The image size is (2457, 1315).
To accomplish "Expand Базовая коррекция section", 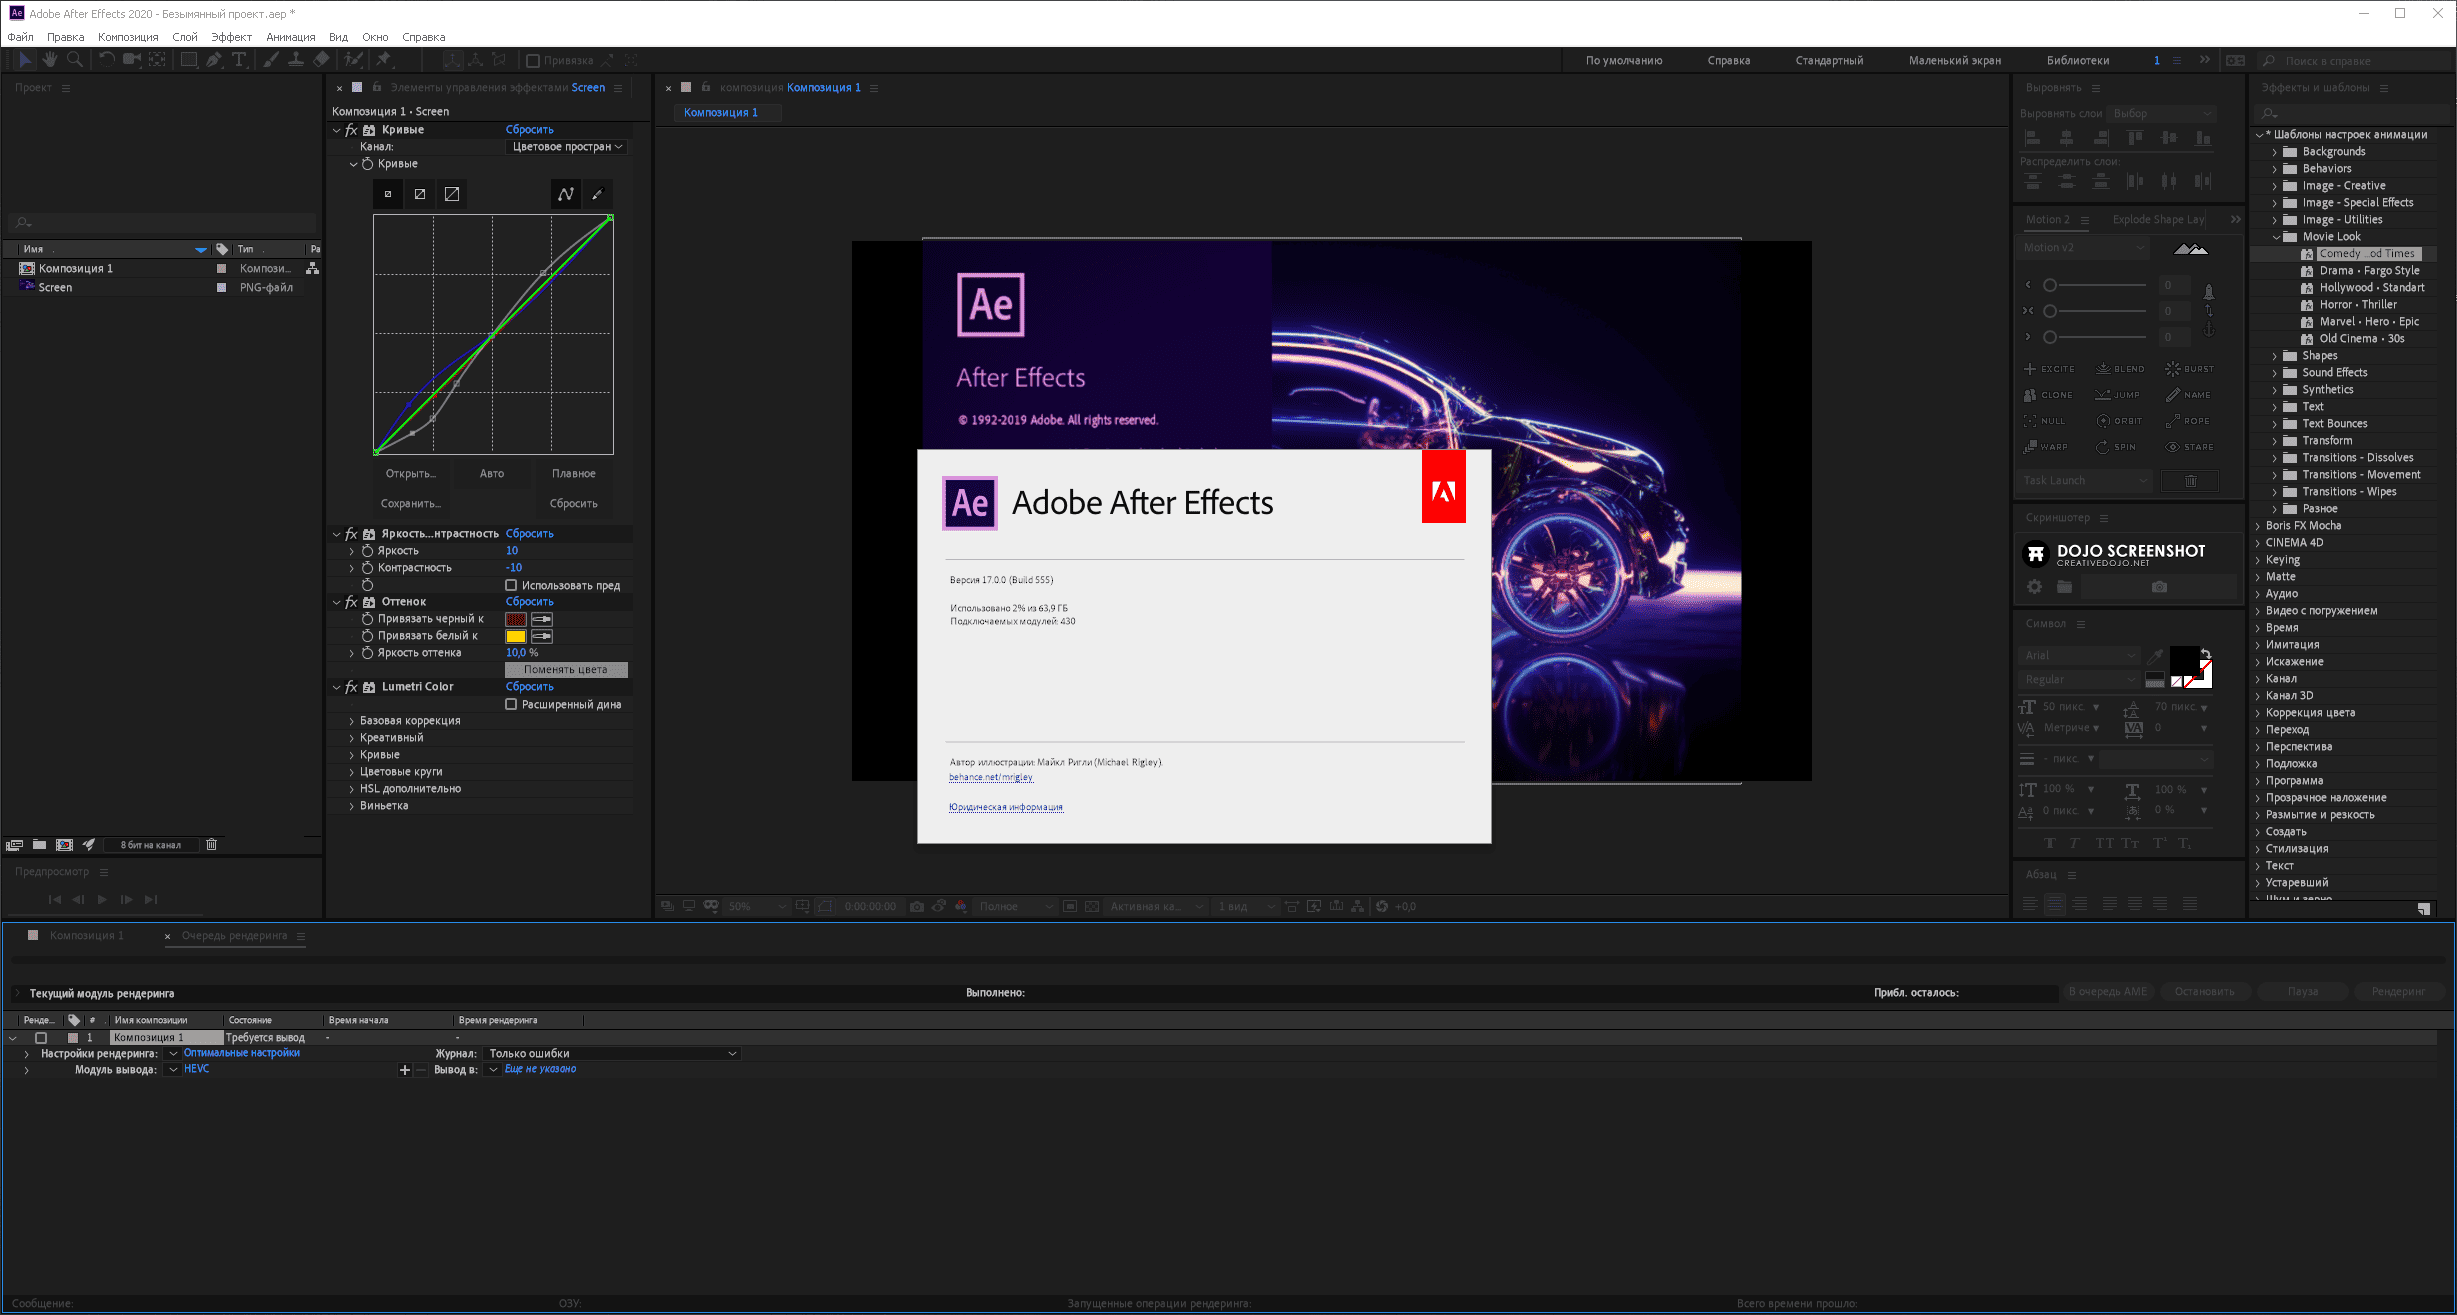I will (351, 721).
